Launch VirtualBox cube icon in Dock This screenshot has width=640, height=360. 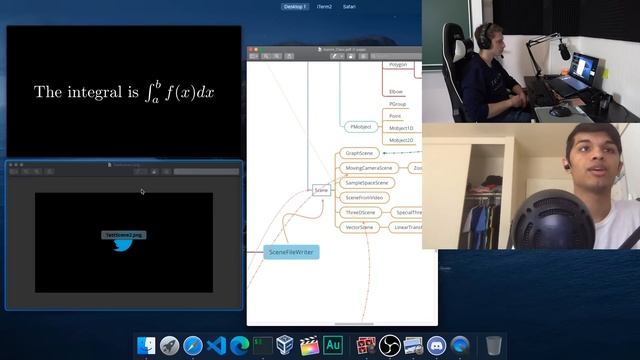pyautogui.click(x=285, y=345)
